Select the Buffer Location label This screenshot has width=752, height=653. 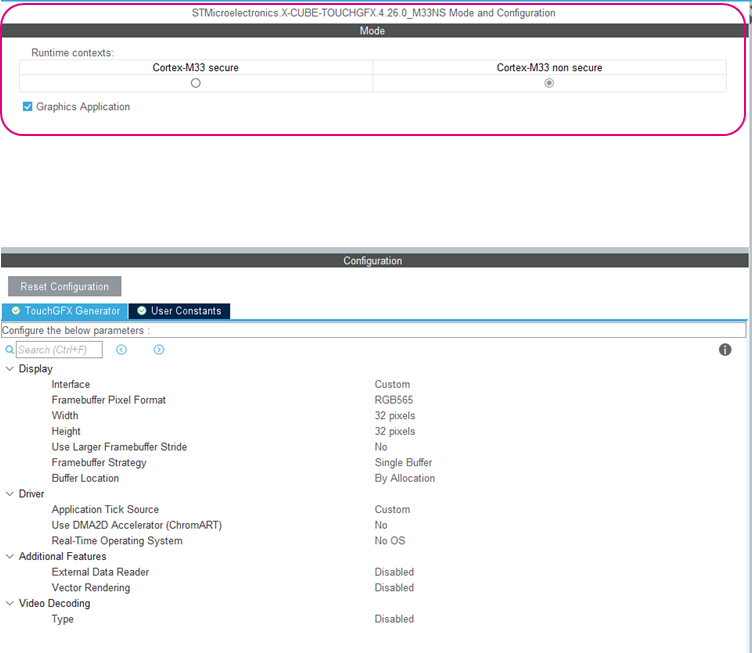click(85, 478)
